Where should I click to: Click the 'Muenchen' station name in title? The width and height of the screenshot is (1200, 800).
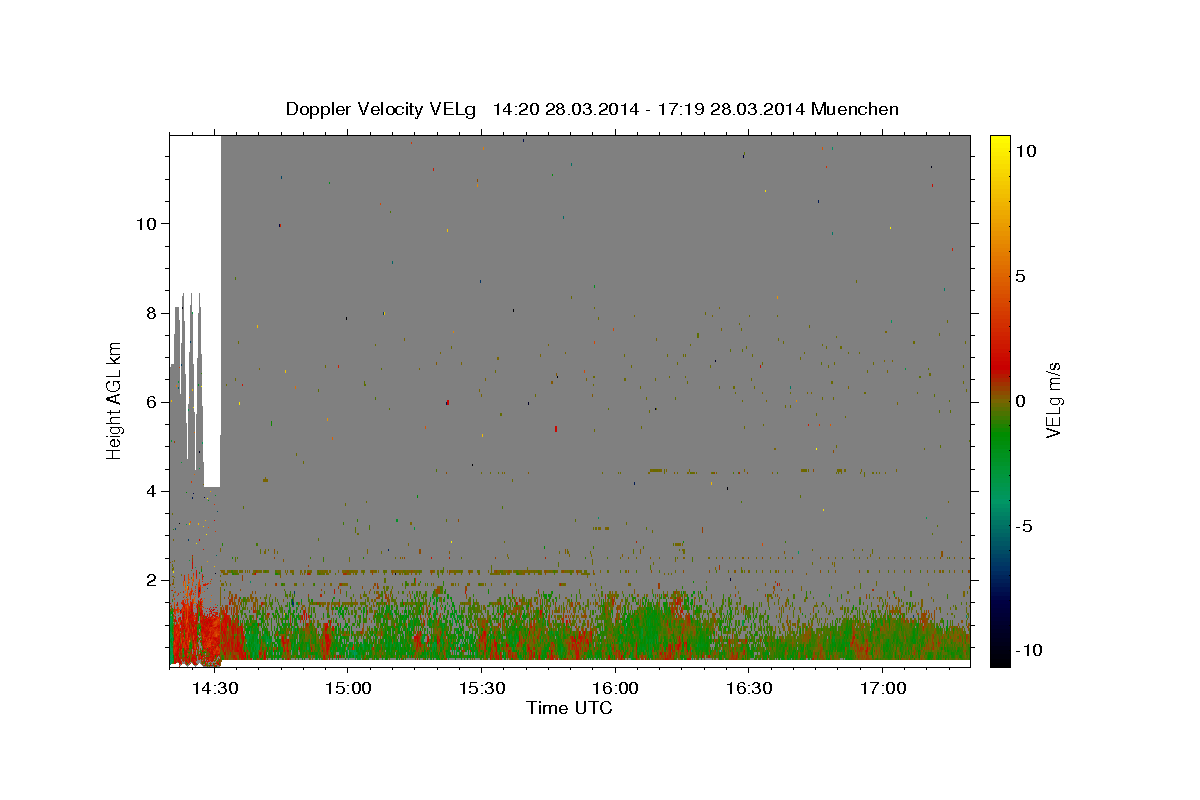(855, 109)
